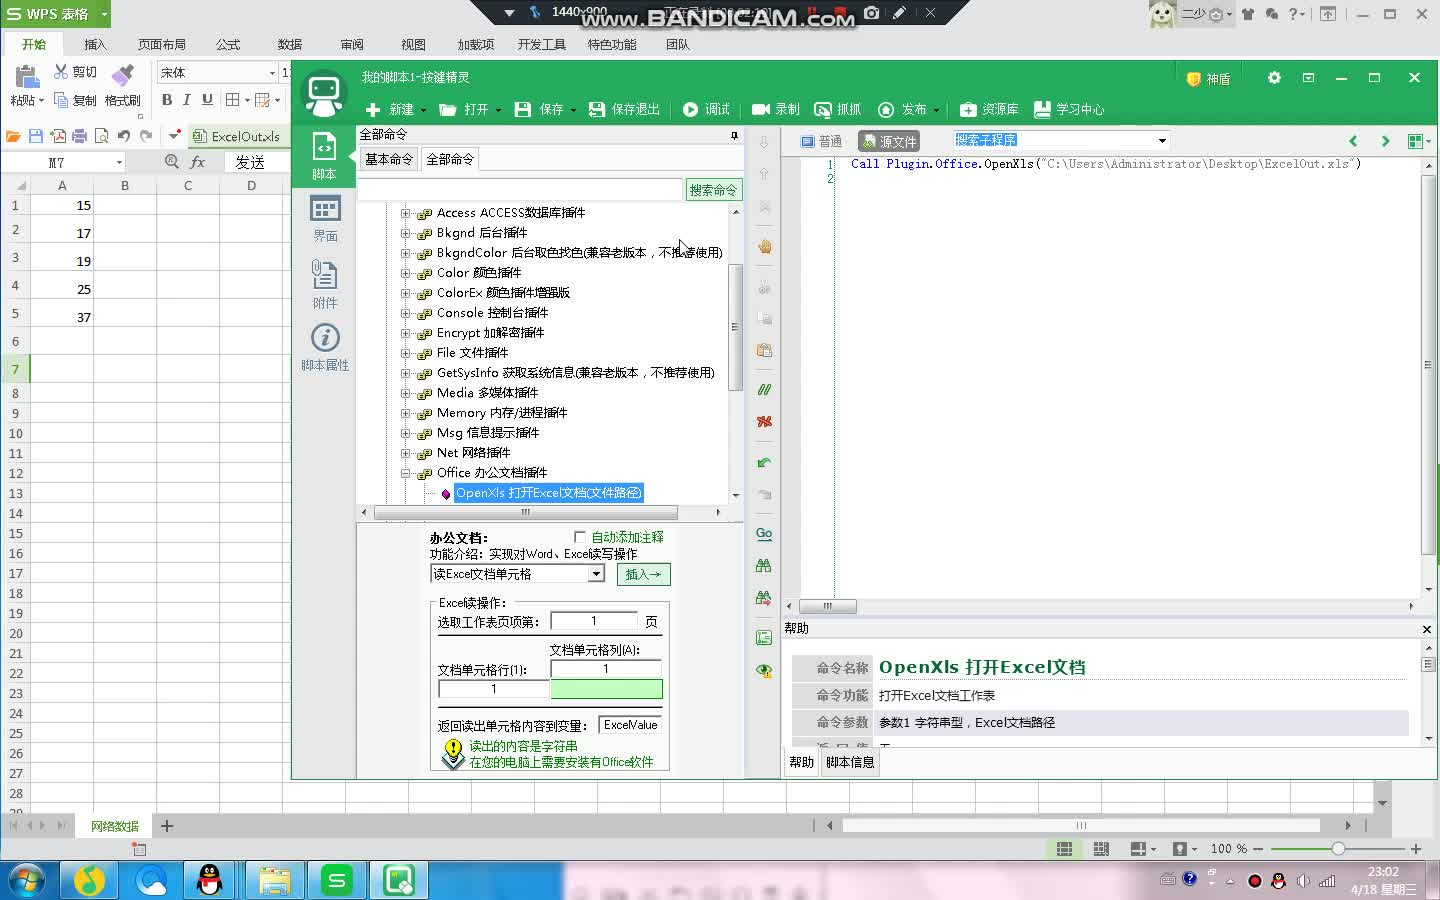This screenshot has width=1440, height=900.
Task: Switch to 界面 panel in left sidebar
Action: tap(324, 218)
